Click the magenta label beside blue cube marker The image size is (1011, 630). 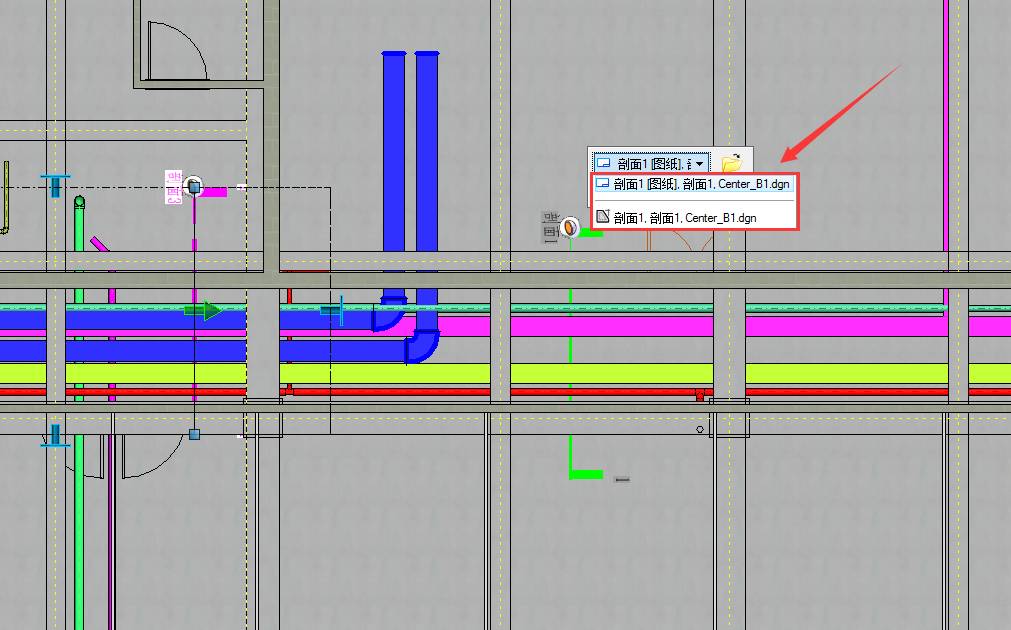[x=173, y=187]
